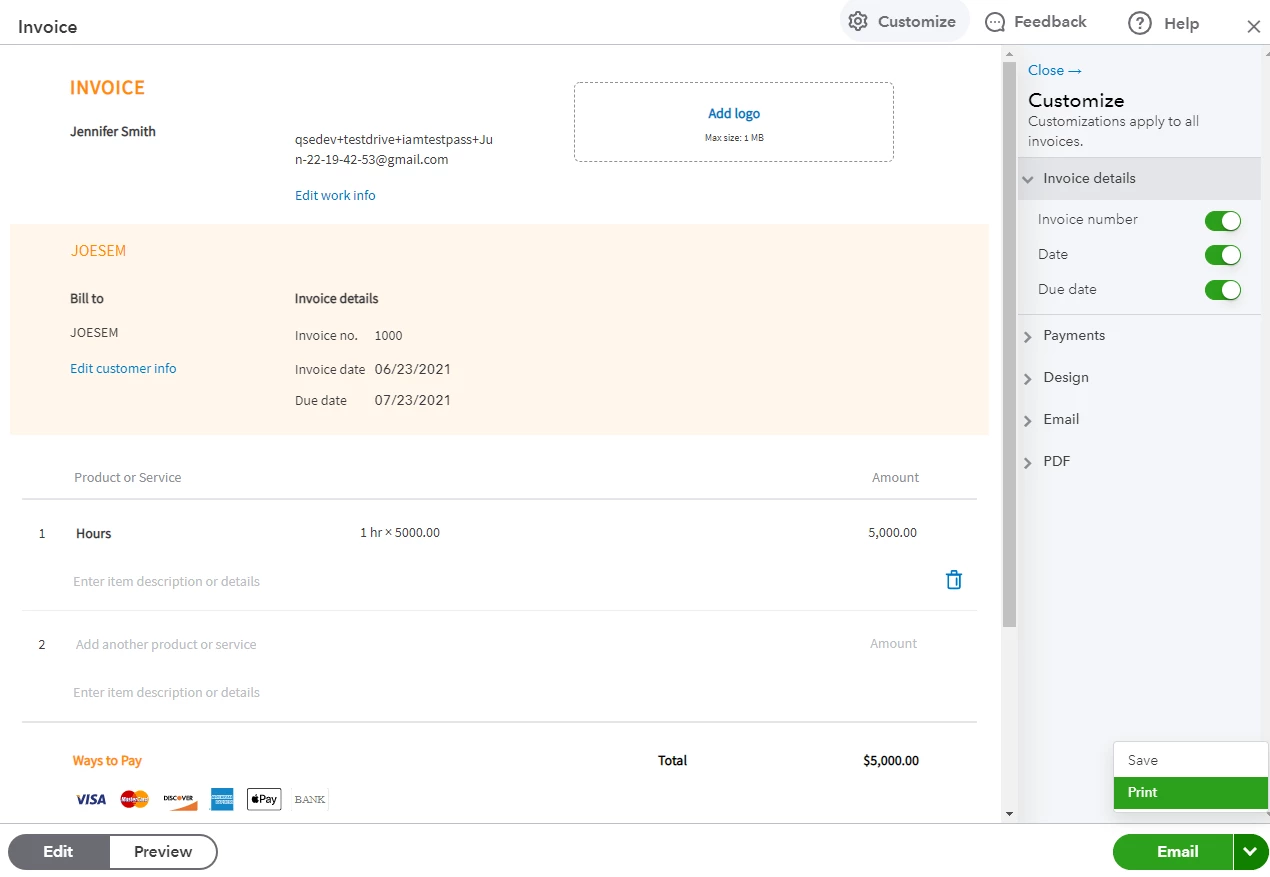Image resolution: width=1270 pixels, height=877 pixels.
Task: Open the Feedback speech bubble icon
Action: (995, 22)
